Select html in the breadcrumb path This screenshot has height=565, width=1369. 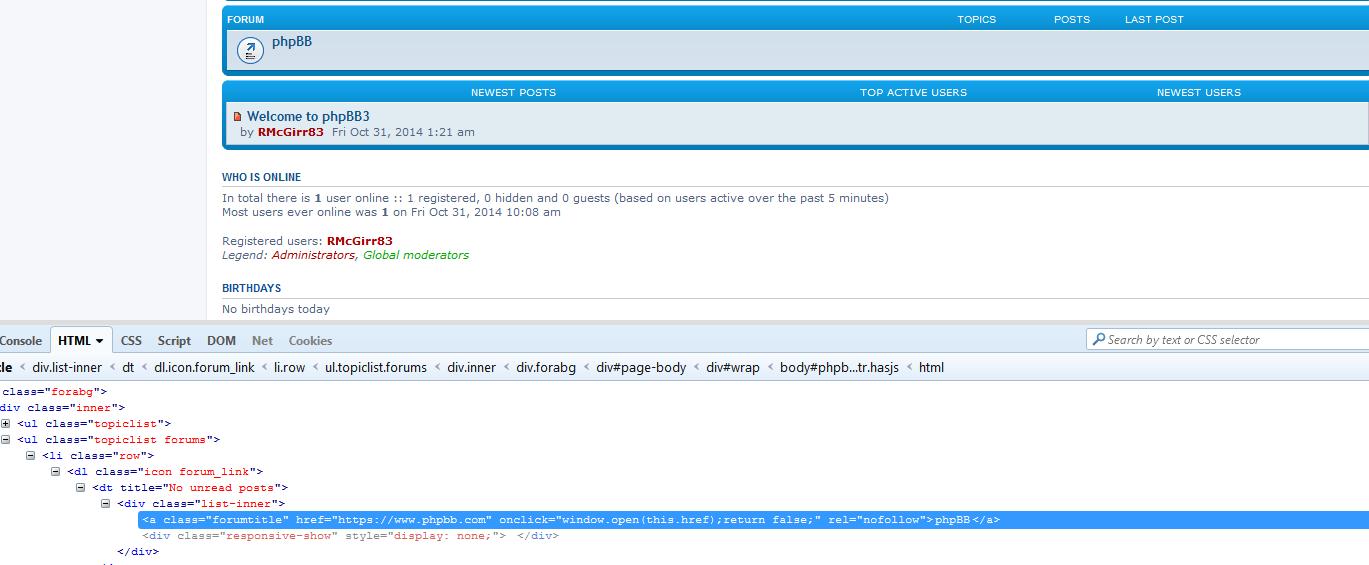931,367
